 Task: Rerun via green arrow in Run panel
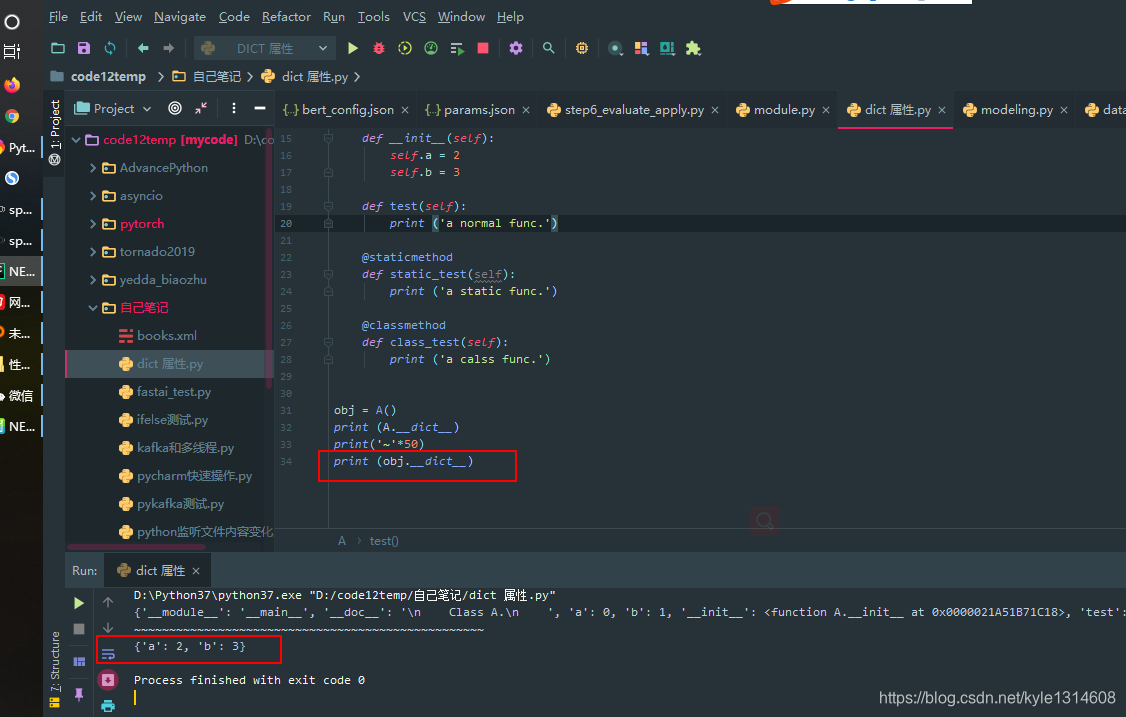[x=79, y=603]
